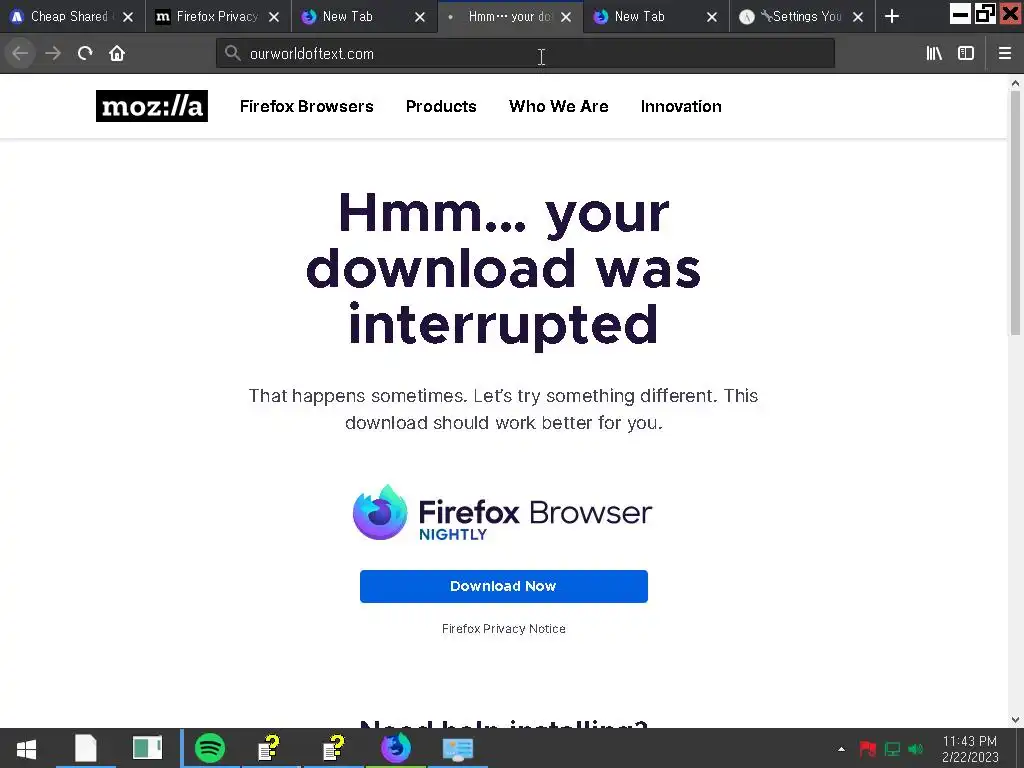Open the clock showing 11:43 PM

pos(970,749)
